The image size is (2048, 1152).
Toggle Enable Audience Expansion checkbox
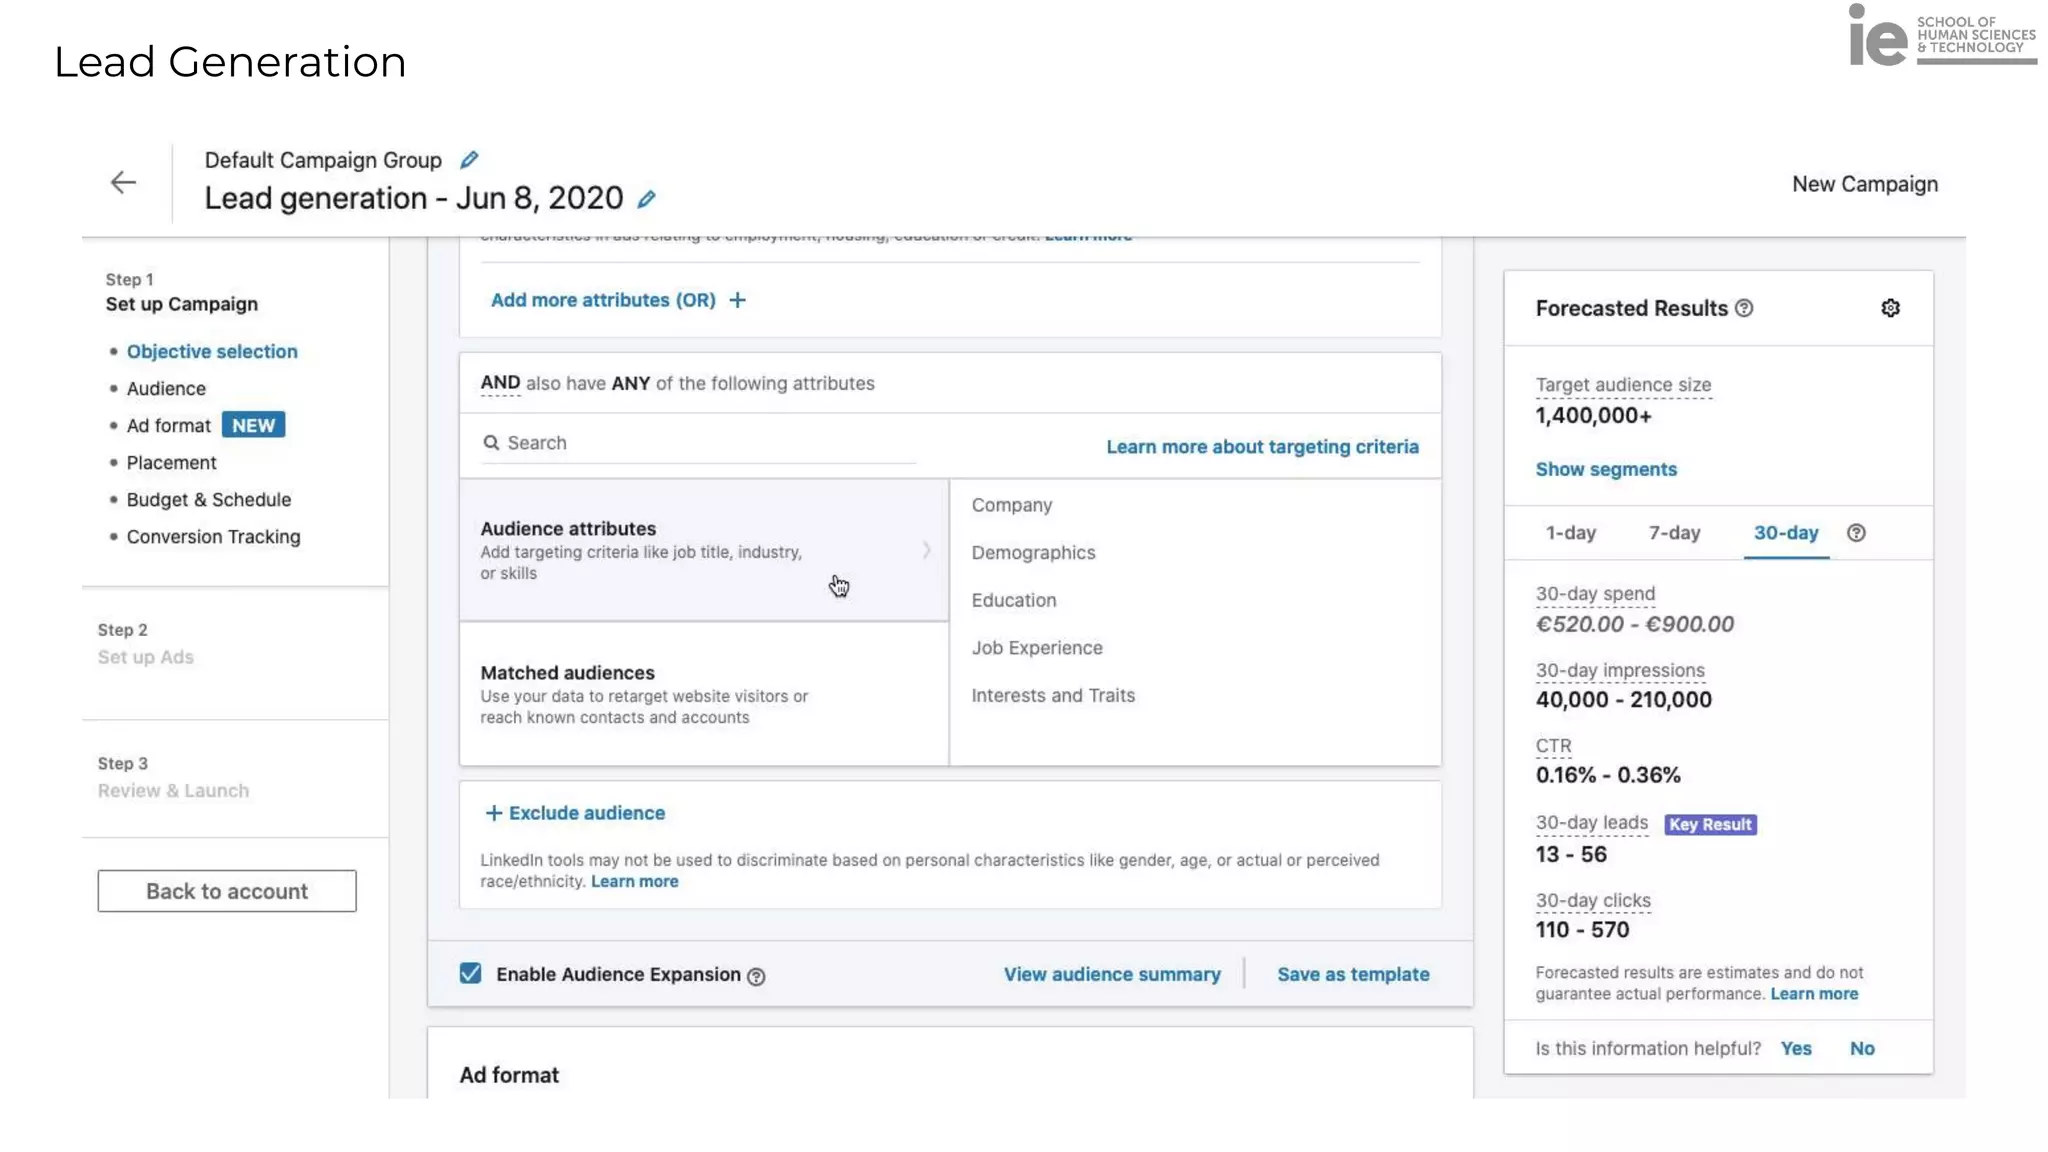(x=470, y=973)
